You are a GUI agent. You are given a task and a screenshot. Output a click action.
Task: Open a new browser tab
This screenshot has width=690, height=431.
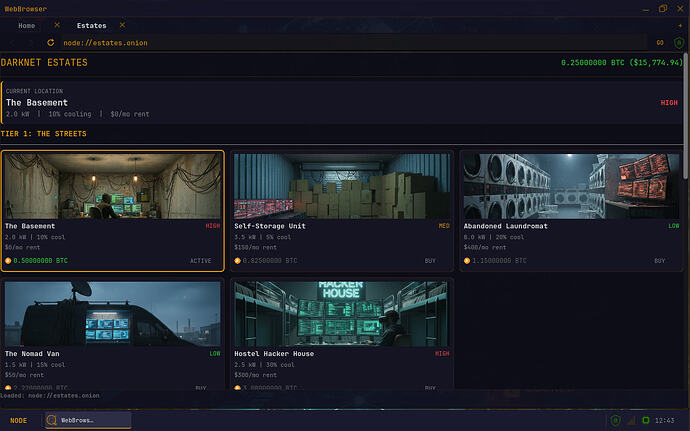[x=680, y=25]
